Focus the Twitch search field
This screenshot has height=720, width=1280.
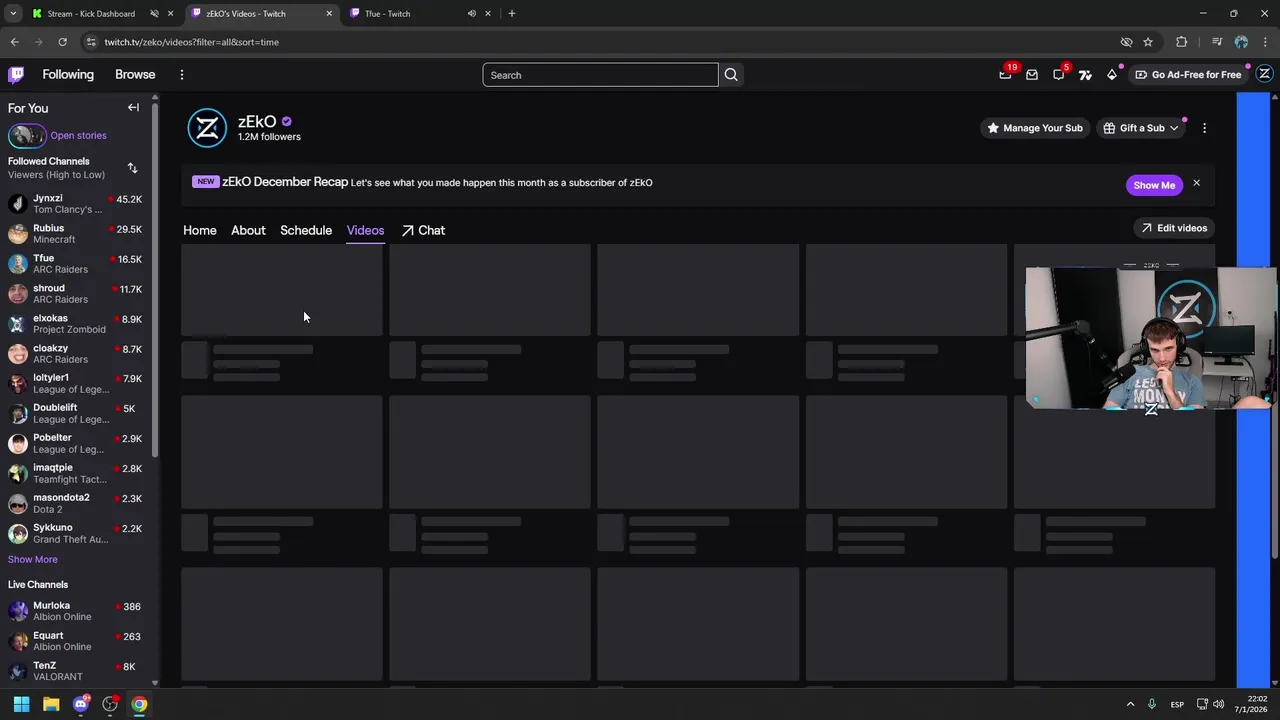click(x=600, y=75)
